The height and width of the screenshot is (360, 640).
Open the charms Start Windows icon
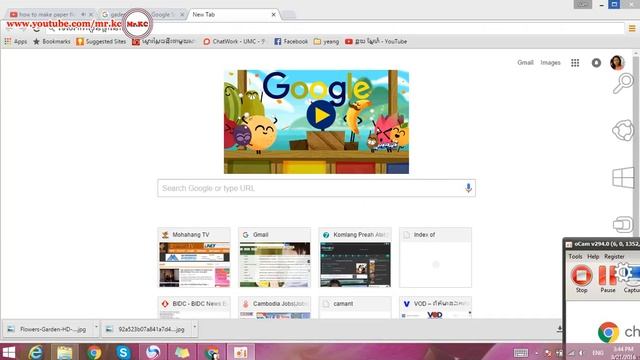623,178
